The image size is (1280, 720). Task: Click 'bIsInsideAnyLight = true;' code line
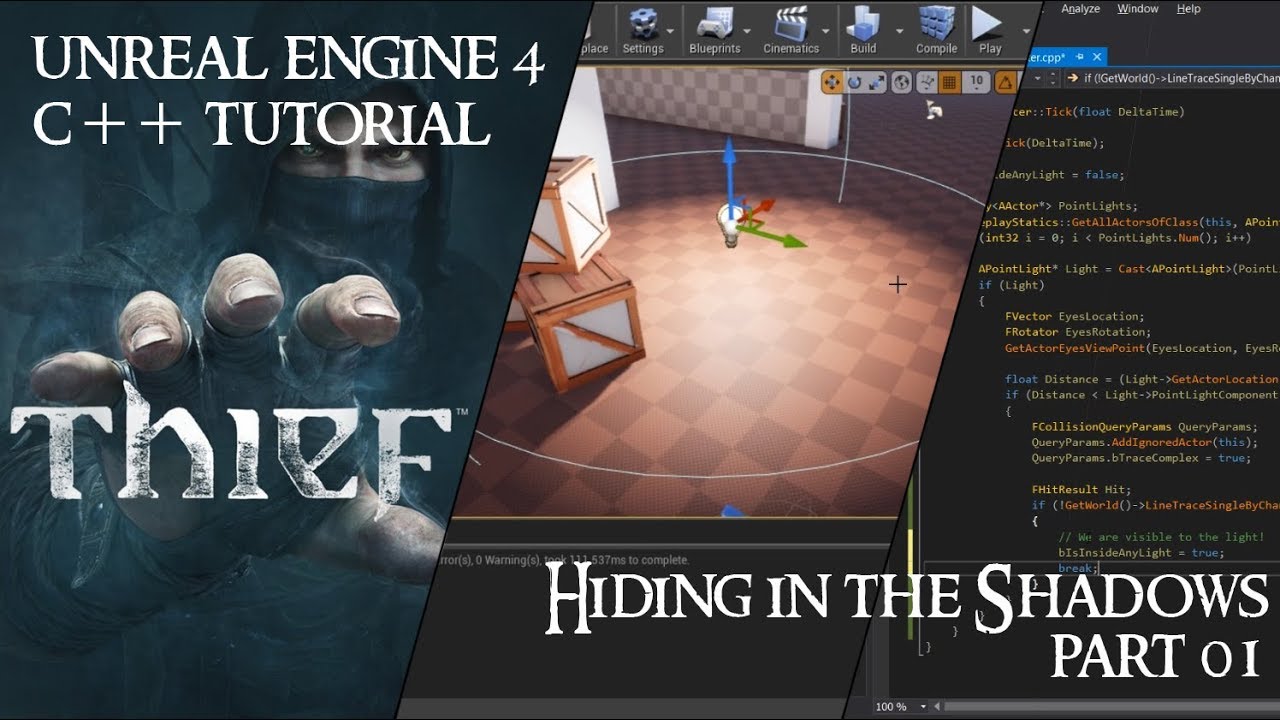click(x=1140, y=552)
